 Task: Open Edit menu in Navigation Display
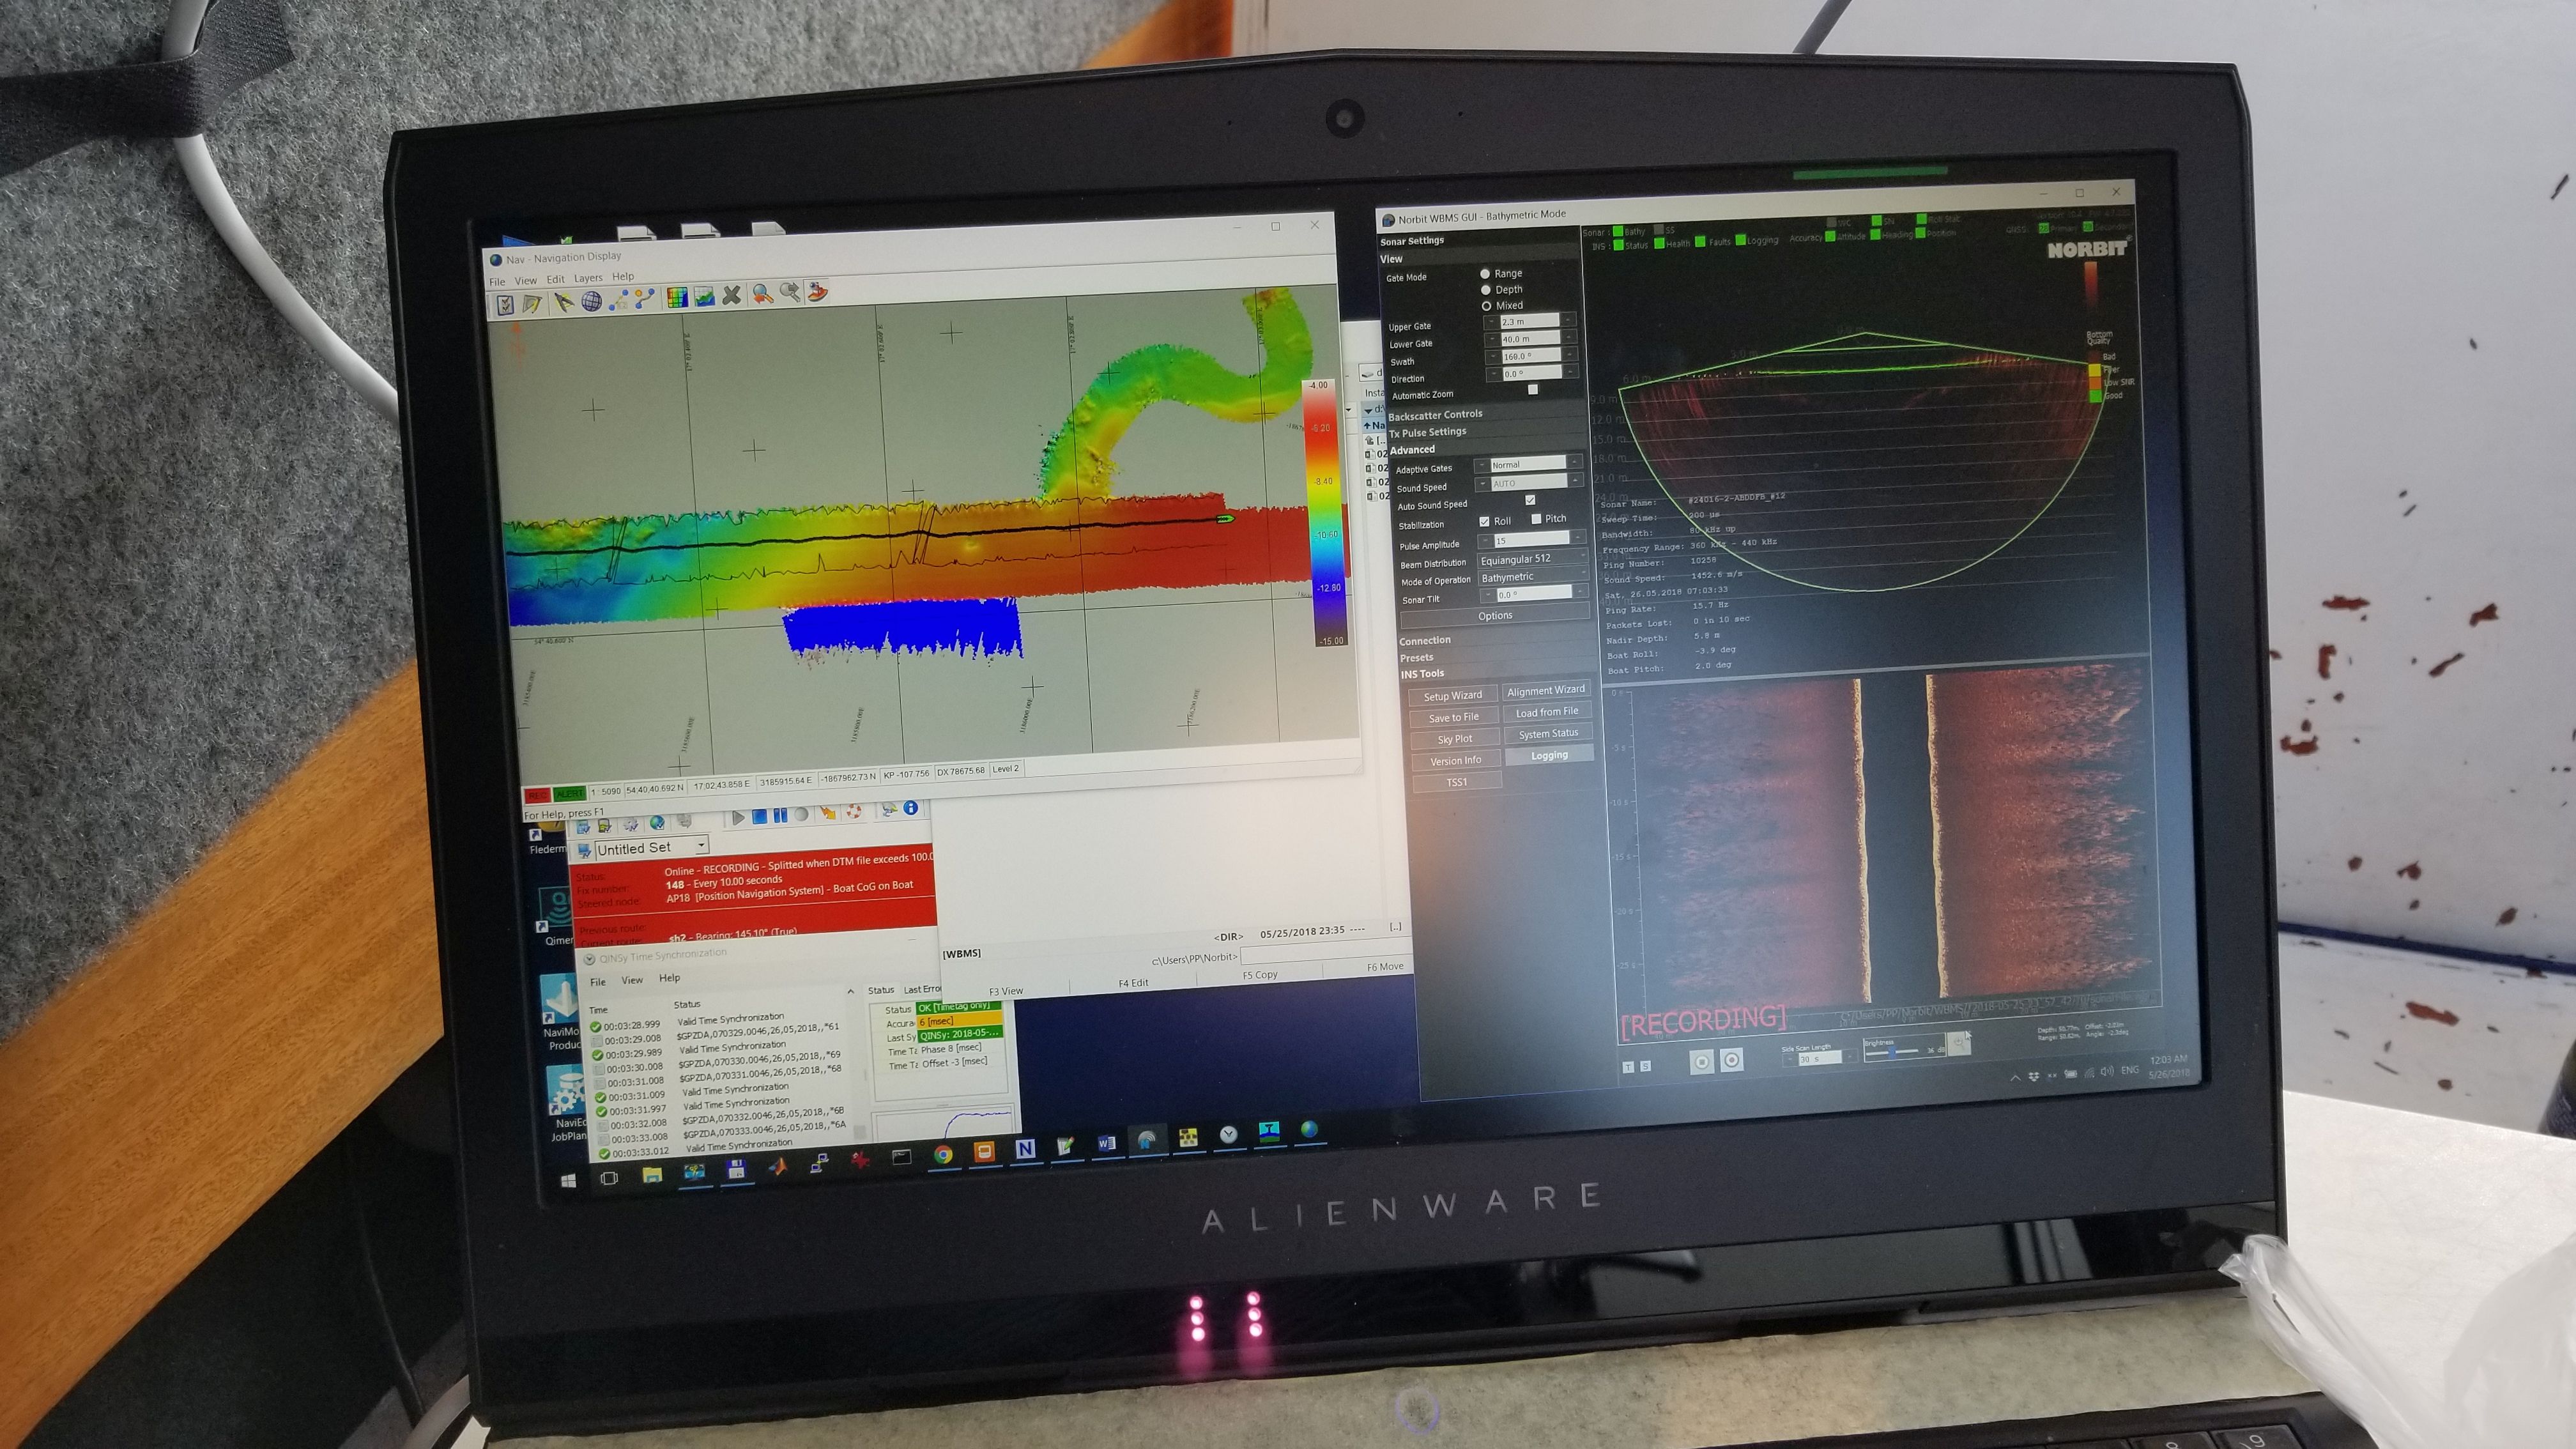pyautogui.click(x=555, y=280)
